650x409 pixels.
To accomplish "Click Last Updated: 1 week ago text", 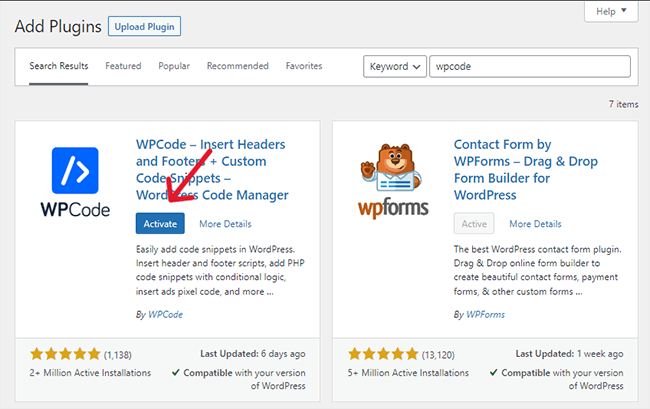I will click(x=570, y=354).
